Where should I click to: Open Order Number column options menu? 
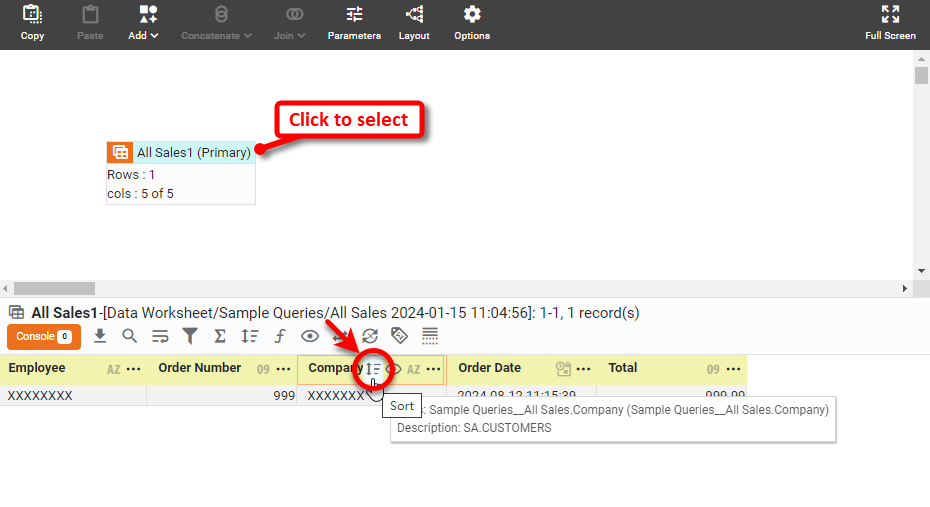[283, 369]
